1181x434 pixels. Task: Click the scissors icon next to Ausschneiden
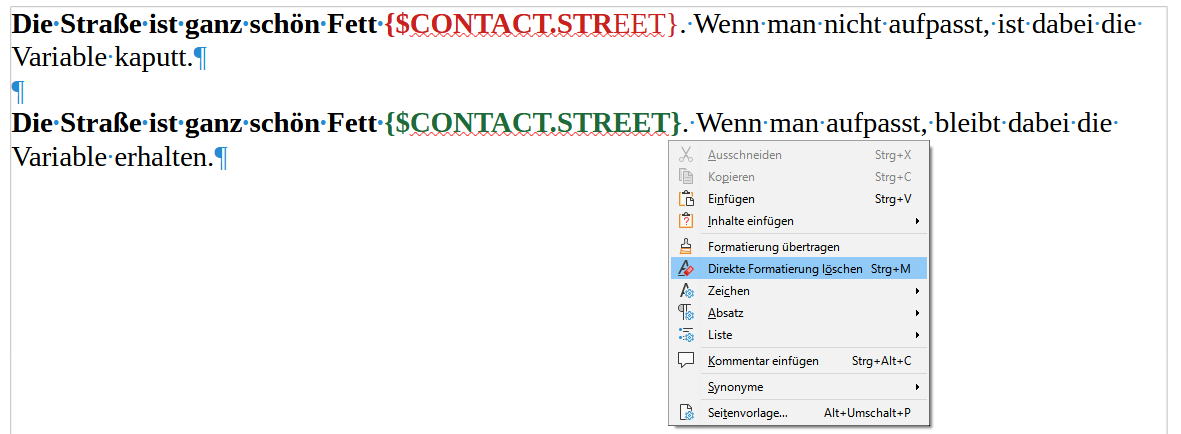(x=686, y=155)
